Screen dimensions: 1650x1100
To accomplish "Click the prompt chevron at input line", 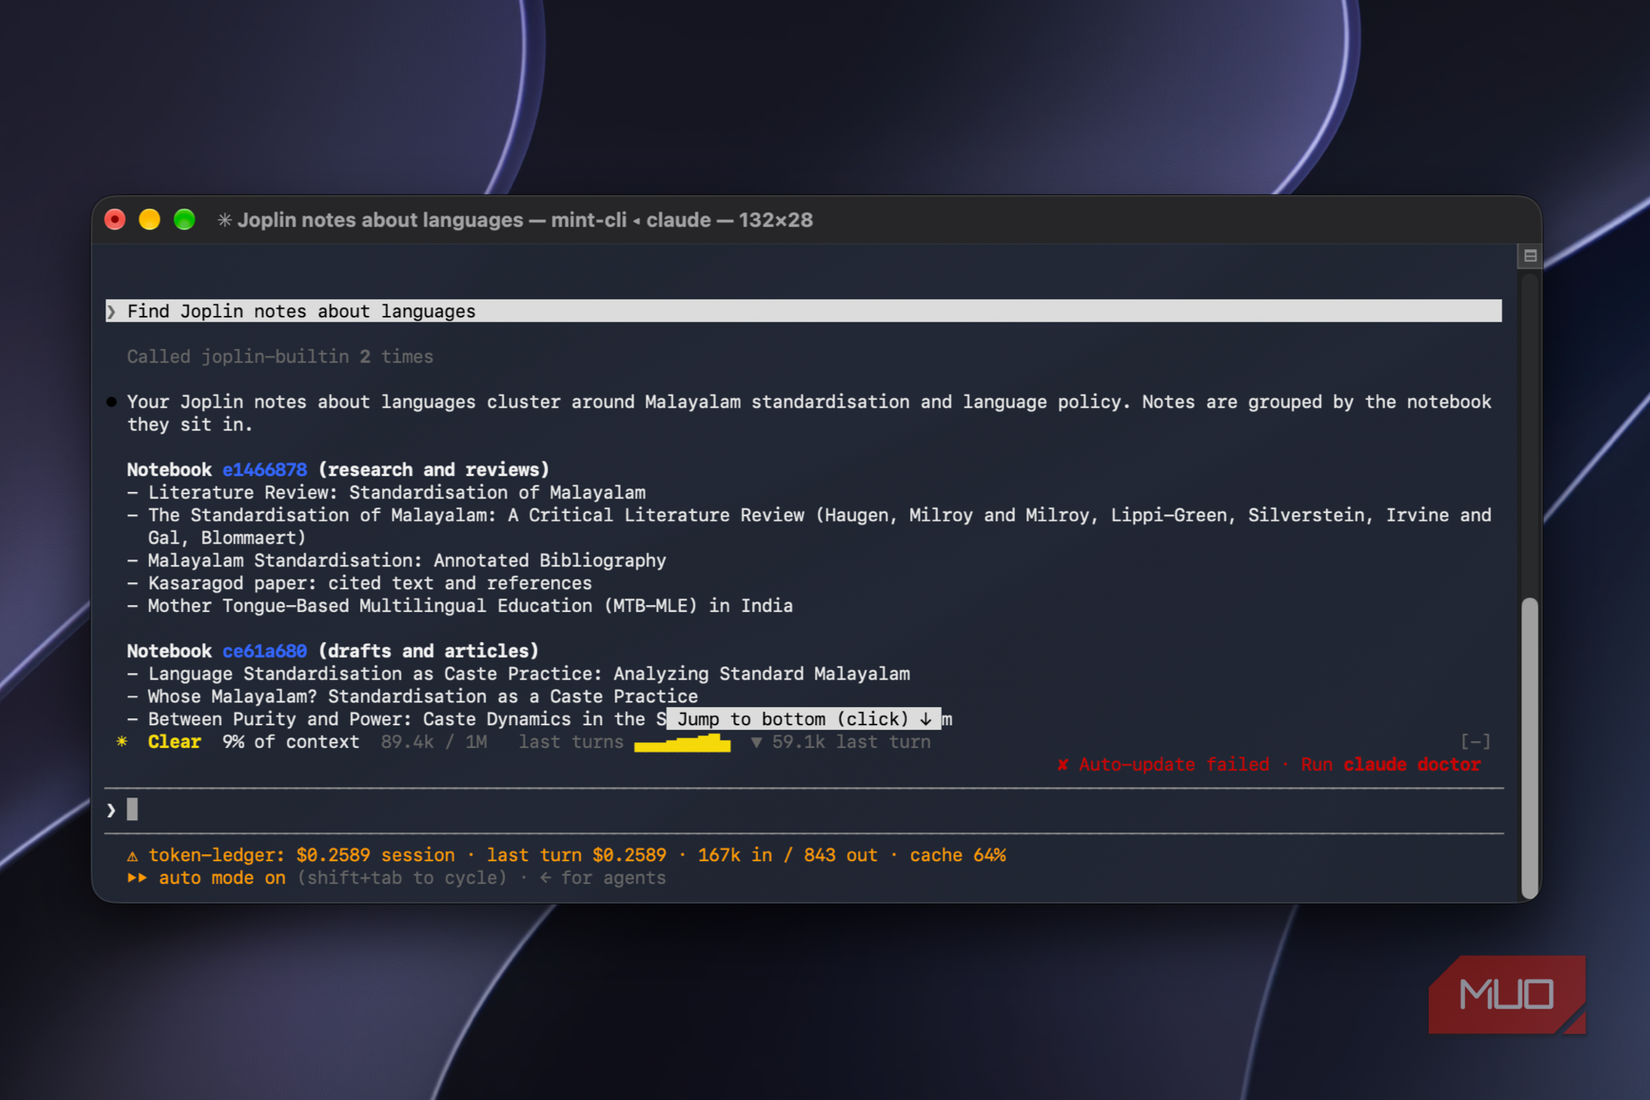I will (x=111, y=810).
